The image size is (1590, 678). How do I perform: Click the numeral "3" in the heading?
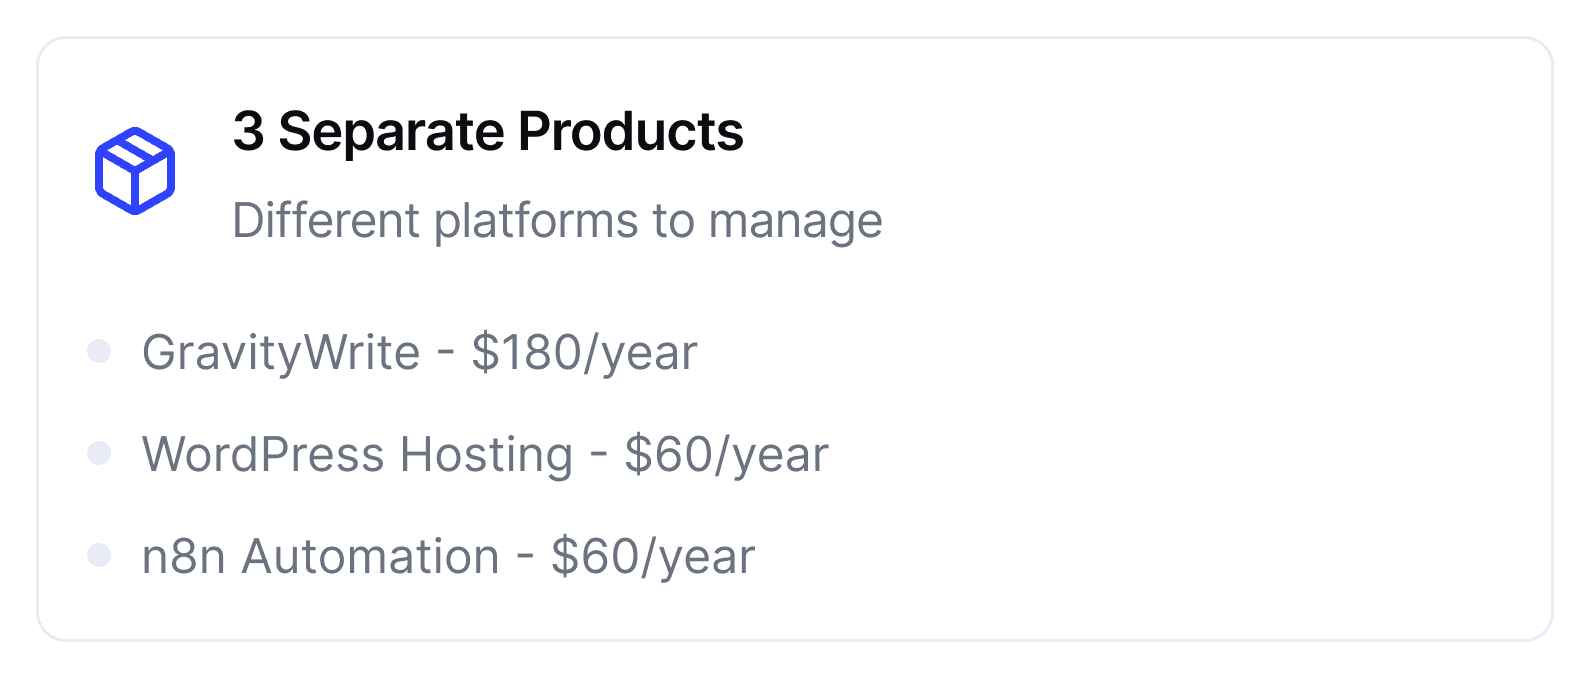(x=248, y=131)
